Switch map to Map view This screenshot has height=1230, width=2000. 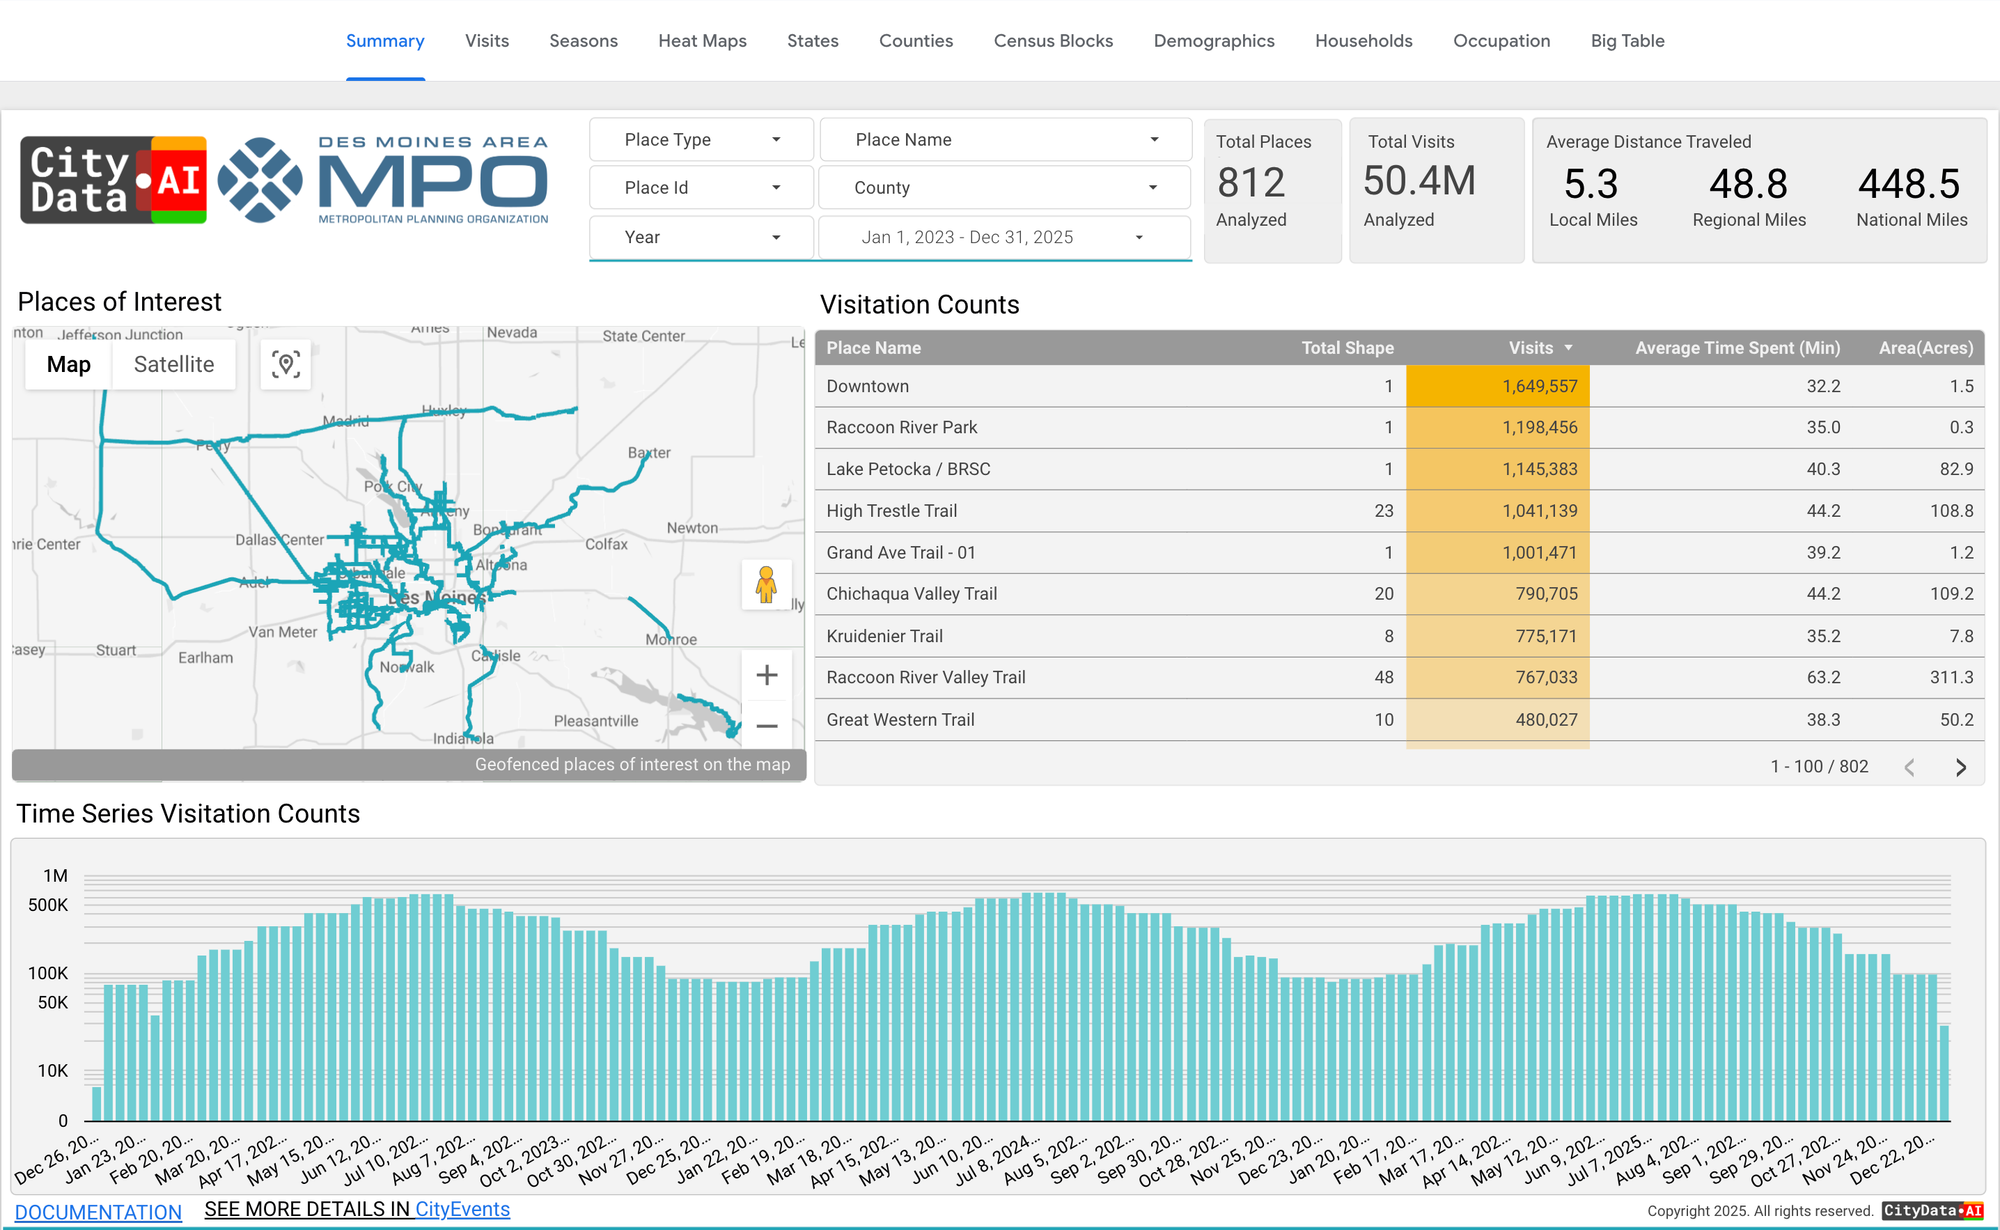tap(69, 365)
